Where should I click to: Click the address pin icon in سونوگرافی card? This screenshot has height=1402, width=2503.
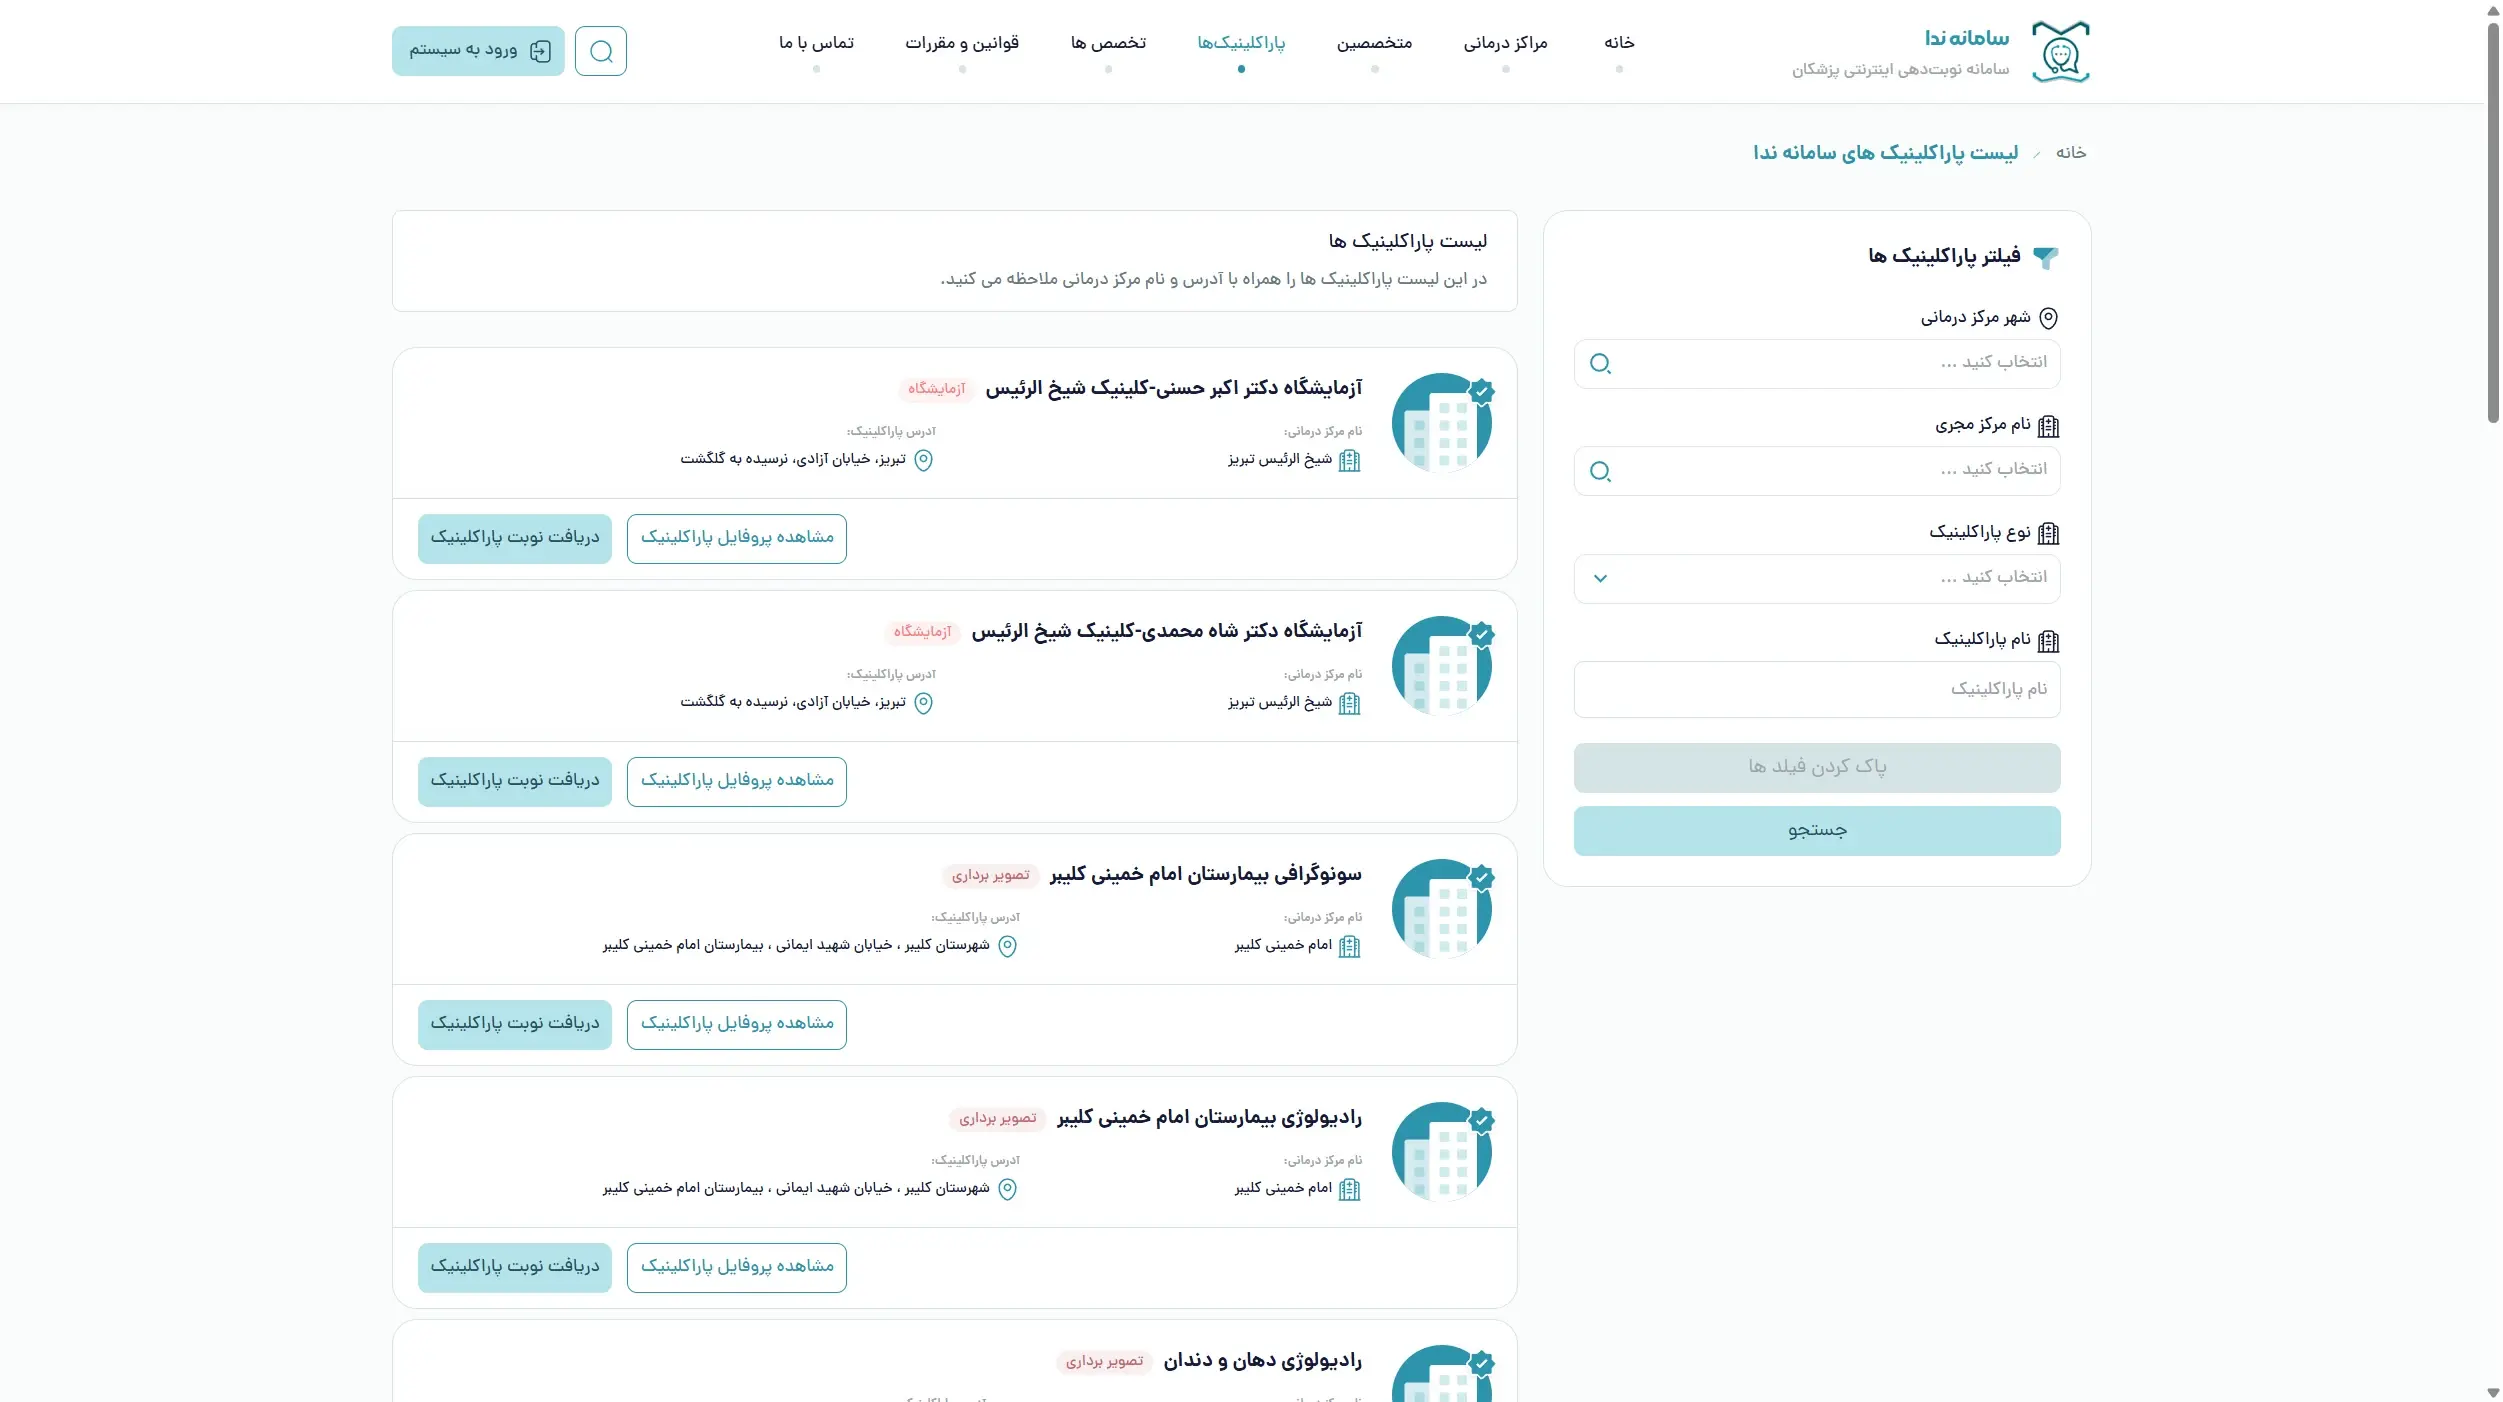click(x=1008, y=946)
